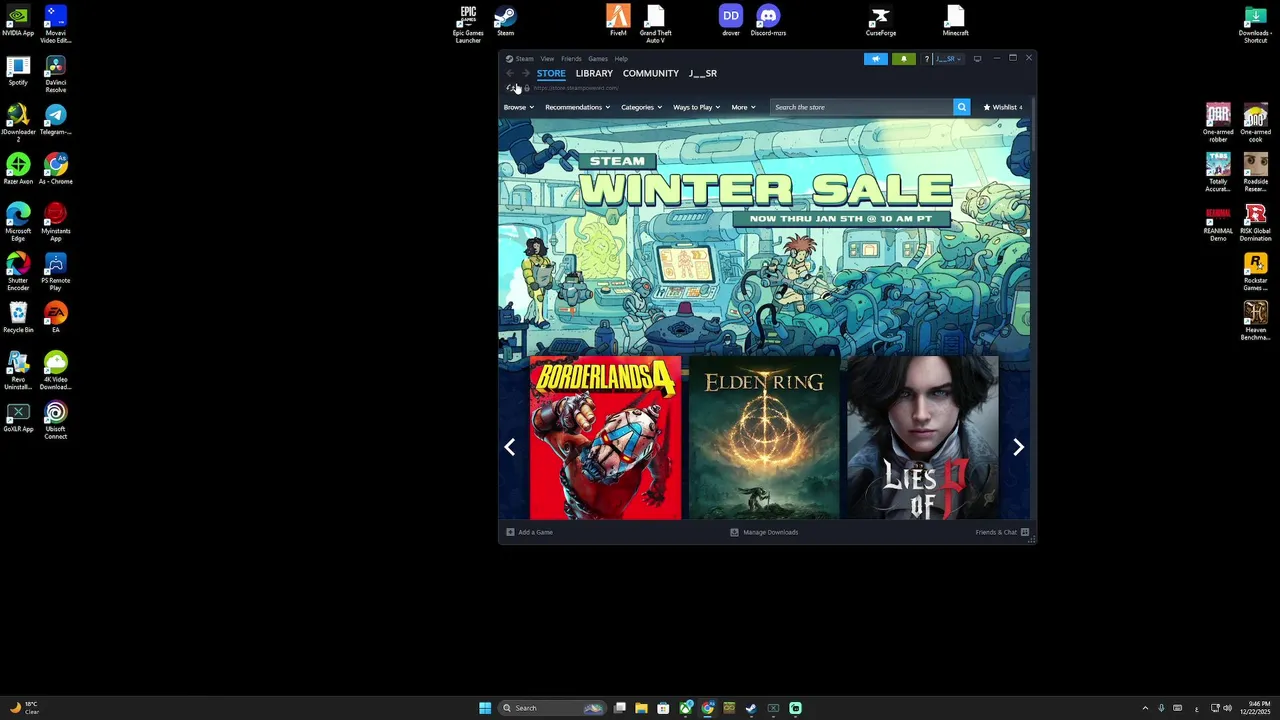Open the Windows Start menu
Viewport: 1280px width, 720px height.
click(x=485, y=708)
